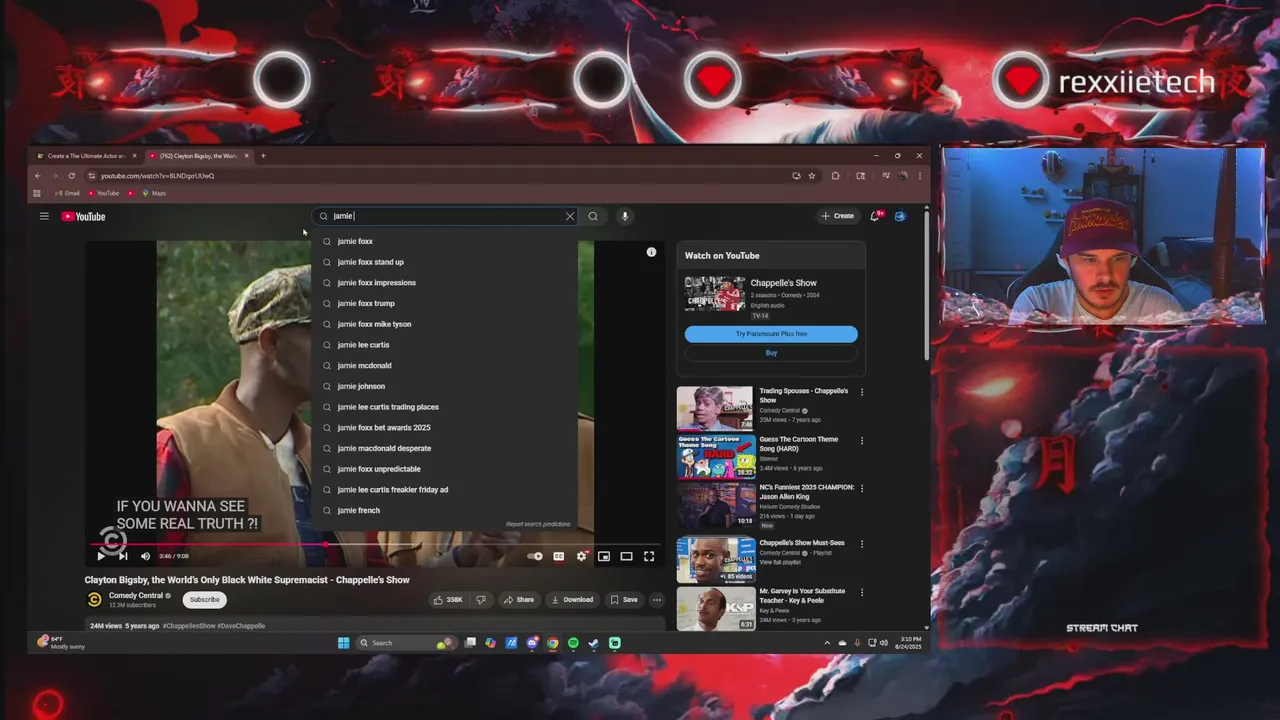Save the video to a playlist
The image size is (1280, 720).
624,600
